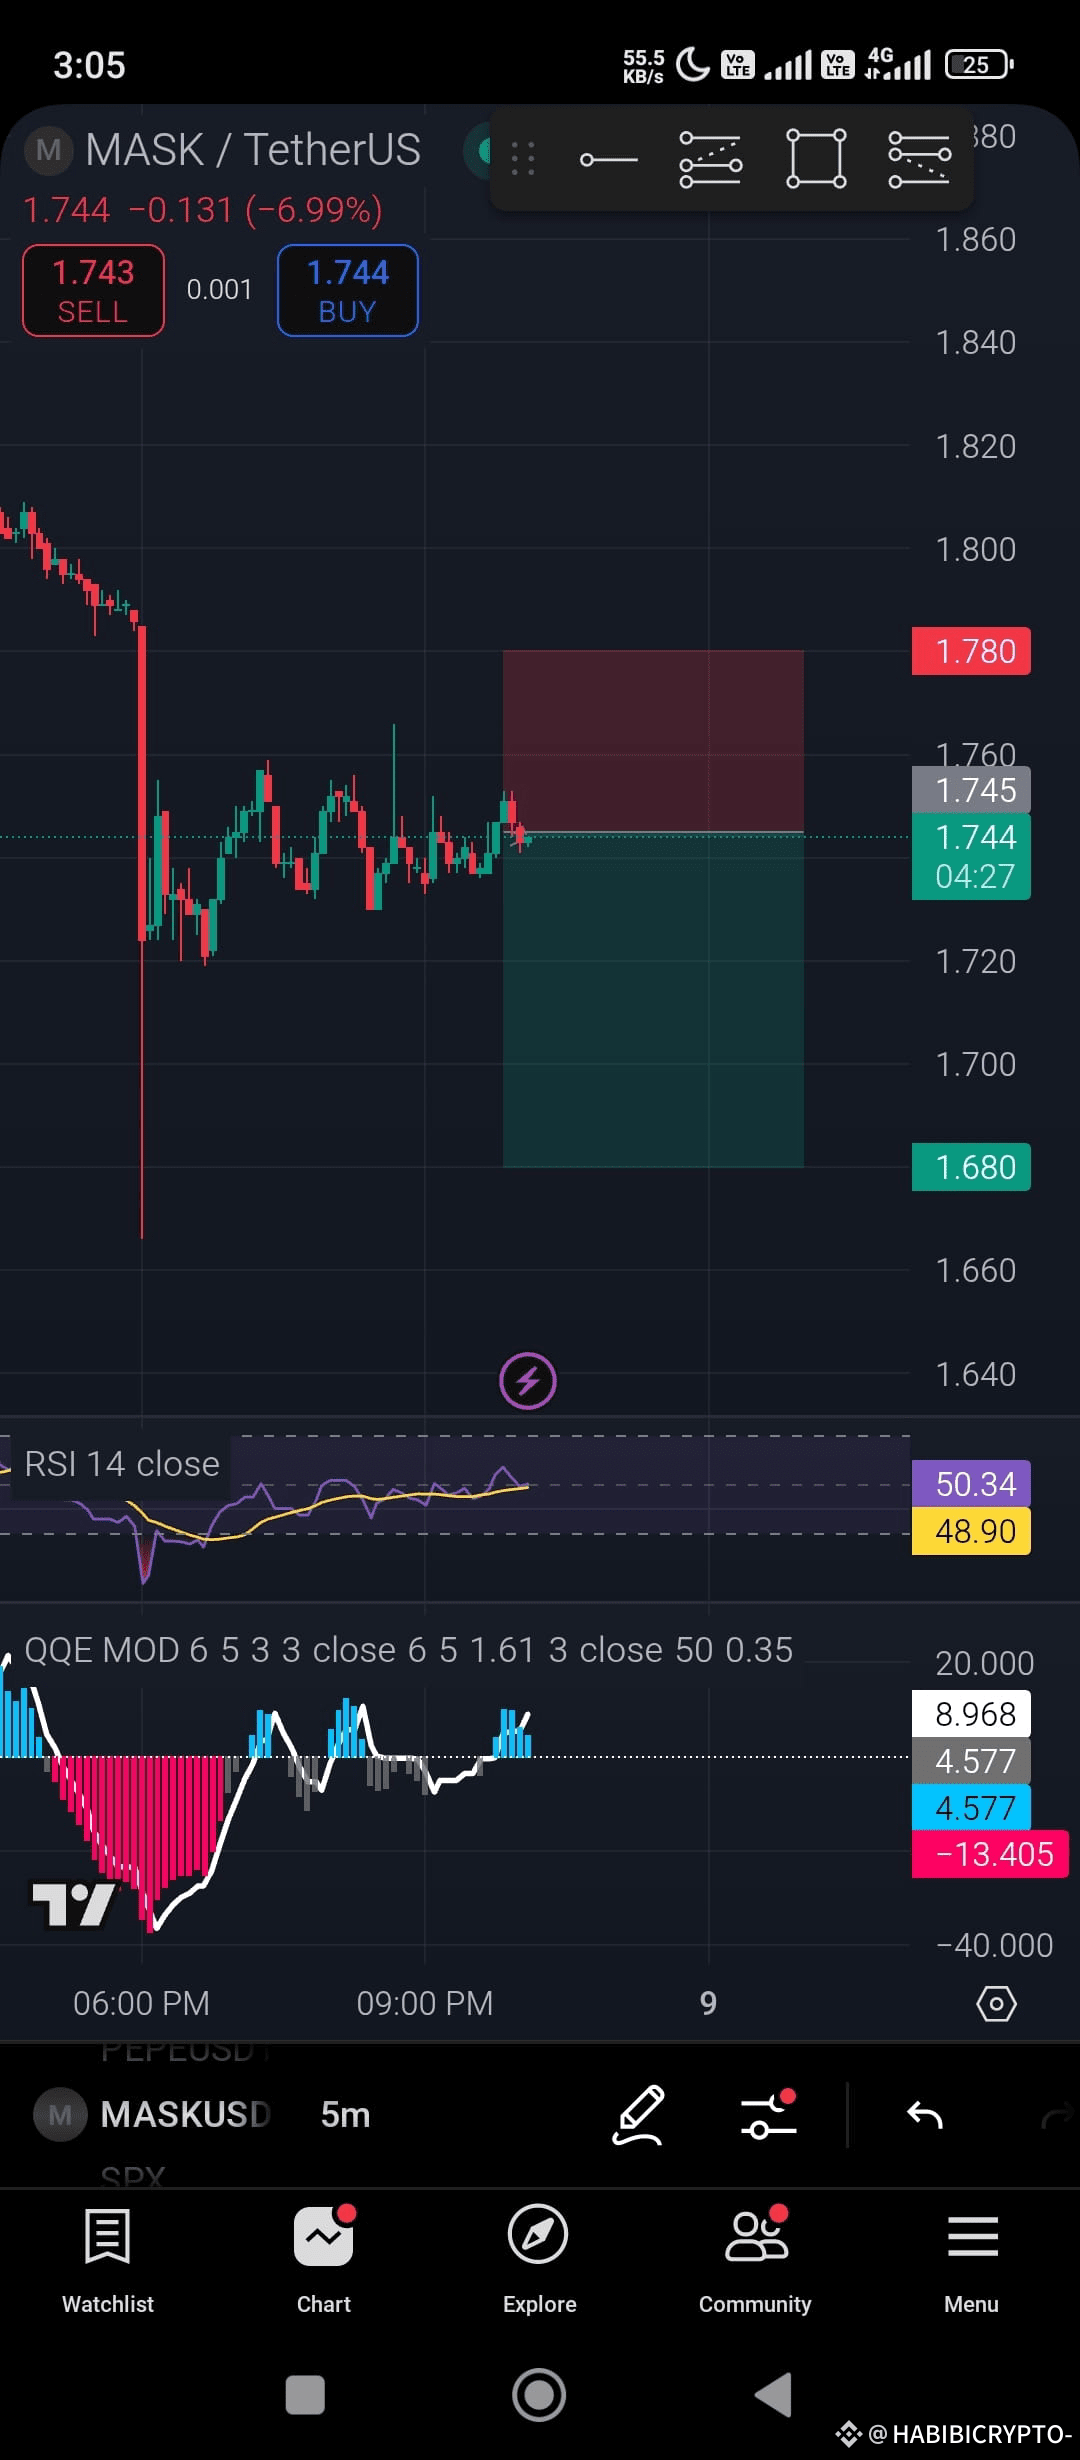Go to the Watchlist tab
The image size is (1080, 2460).
[x=108, y=2262]
